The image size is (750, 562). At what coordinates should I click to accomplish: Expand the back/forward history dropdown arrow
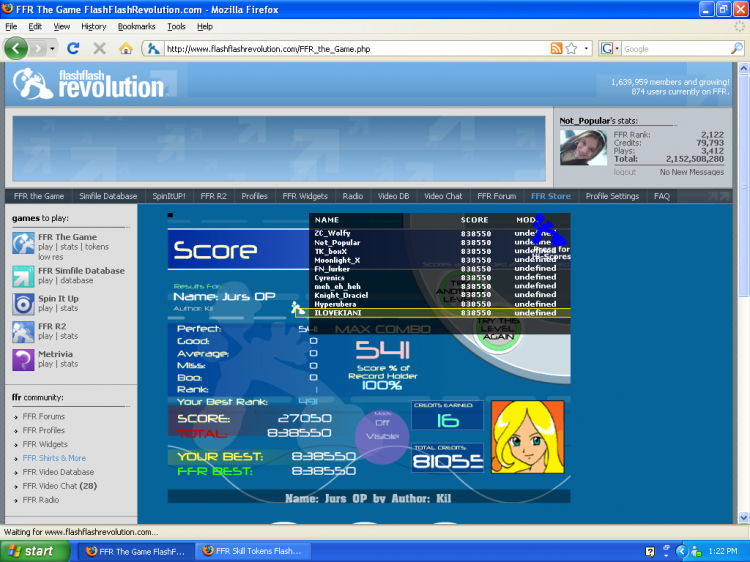pyautogui.click(x=52, y=48)
